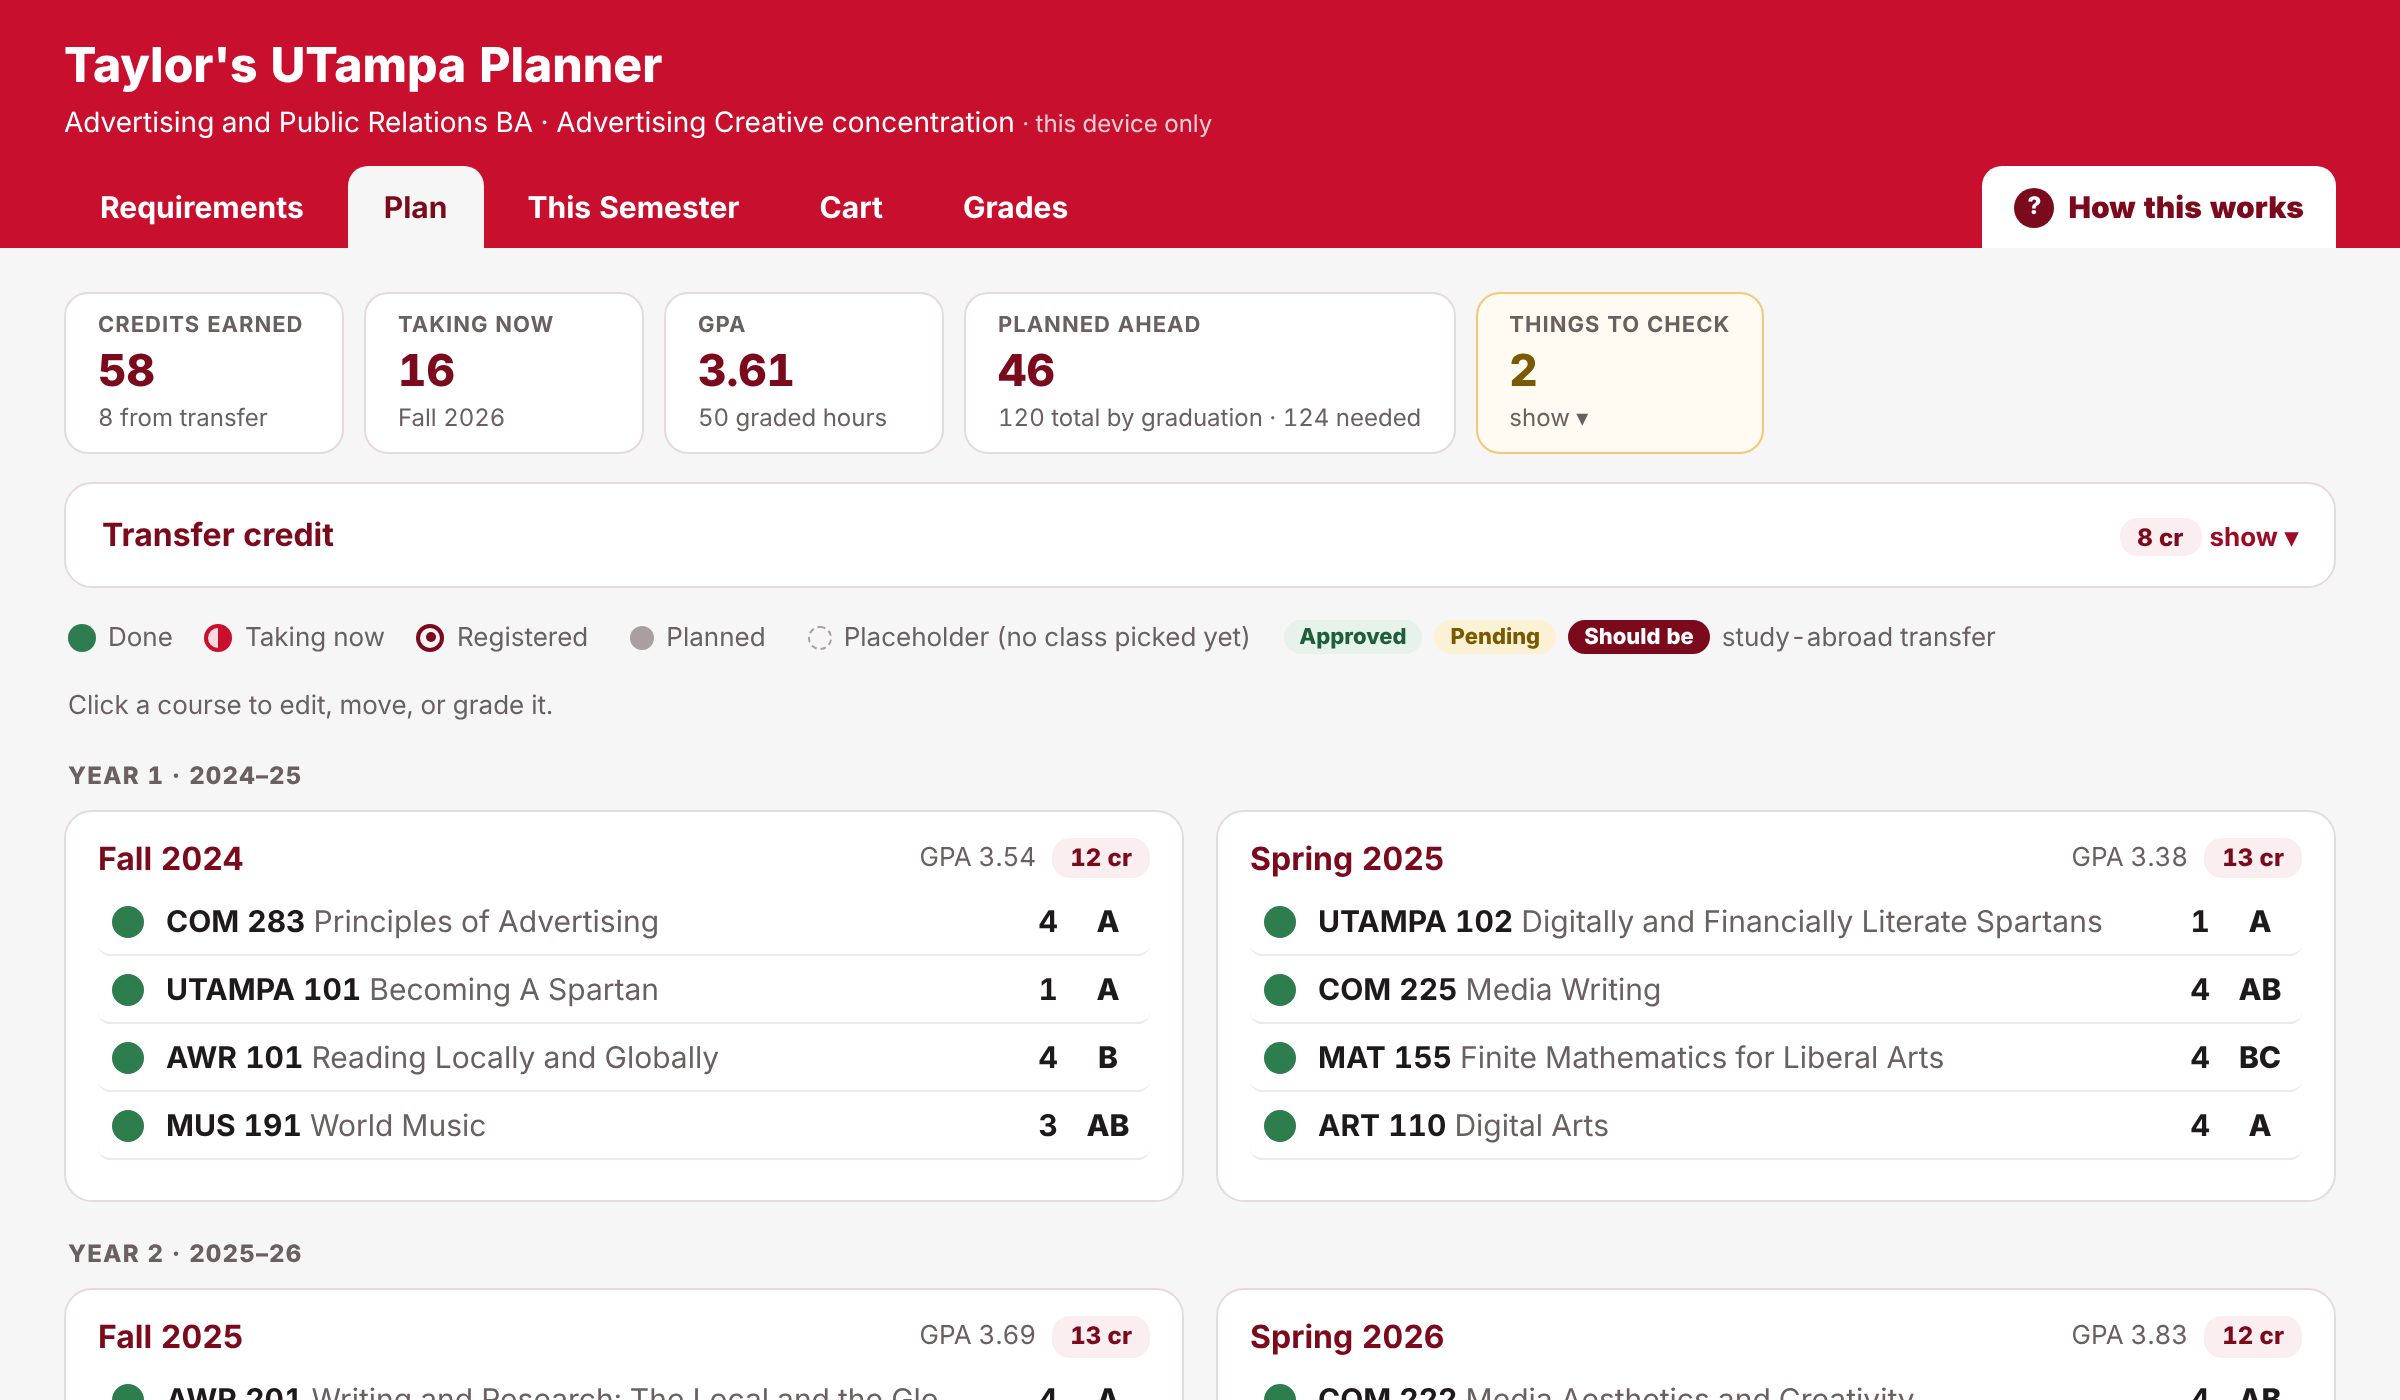Click the dashed Placeholder legend circle
Screen dimensions: 2400x1400
[x=820, y=638]
